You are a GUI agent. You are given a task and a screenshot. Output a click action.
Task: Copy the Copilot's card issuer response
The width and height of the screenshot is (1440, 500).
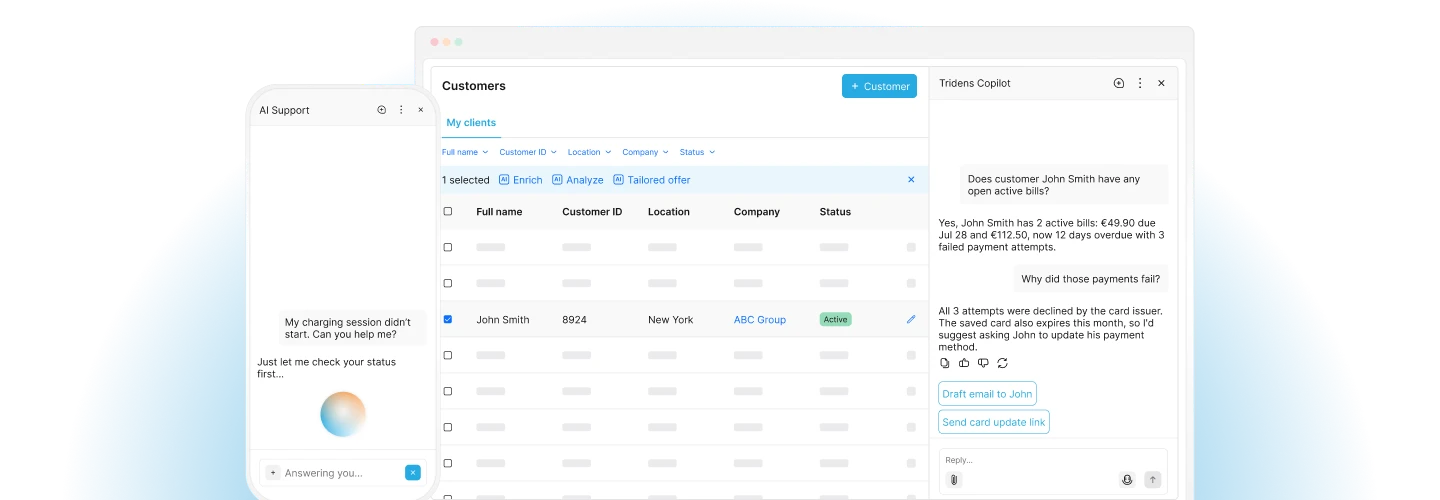945,363
